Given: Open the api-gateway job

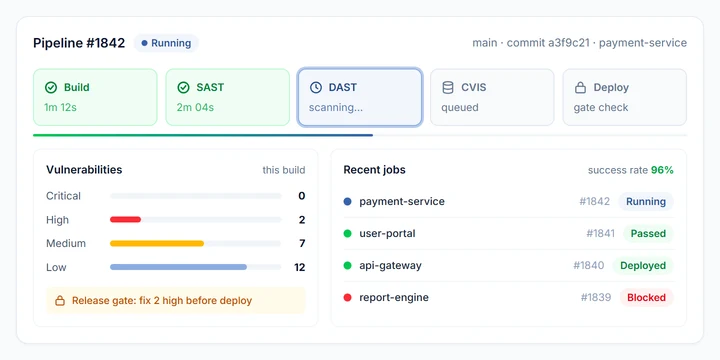Looking at the screenshot, I should [x=509, y=265].
